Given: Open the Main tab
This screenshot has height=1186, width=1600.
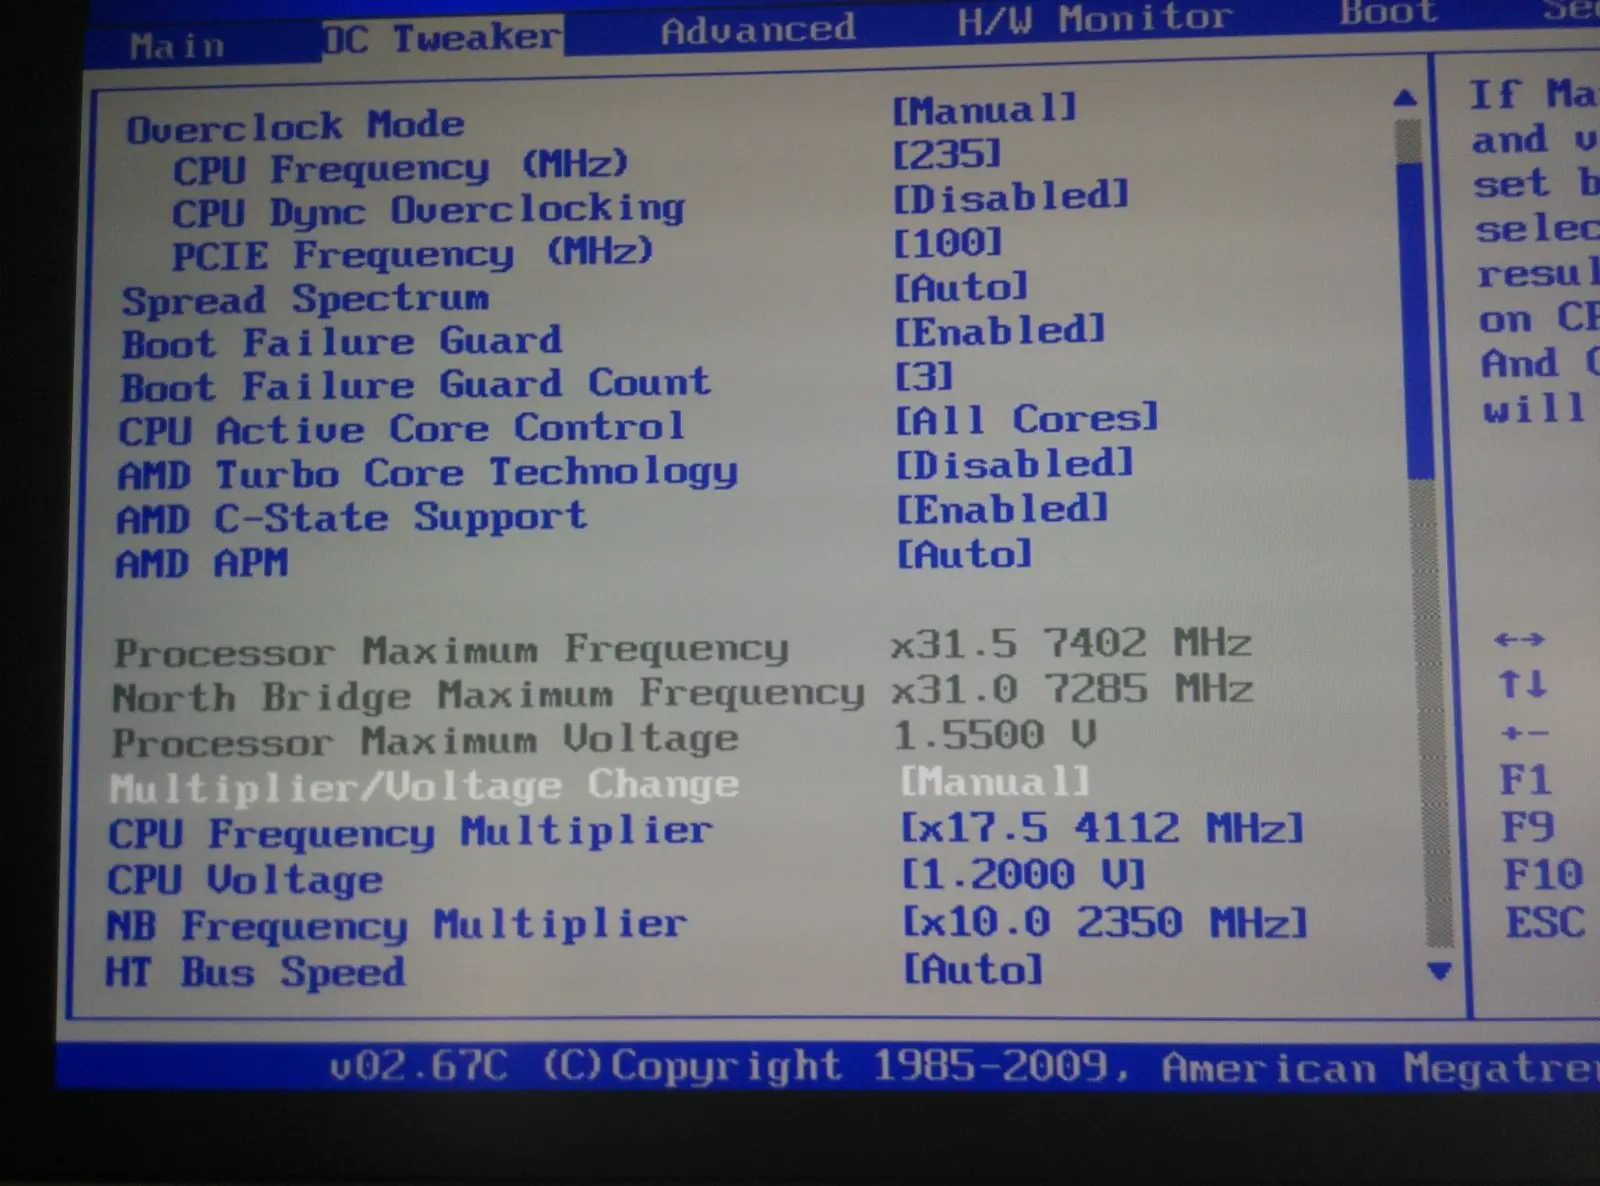Looking at the screenshot, I should (176, 46).
